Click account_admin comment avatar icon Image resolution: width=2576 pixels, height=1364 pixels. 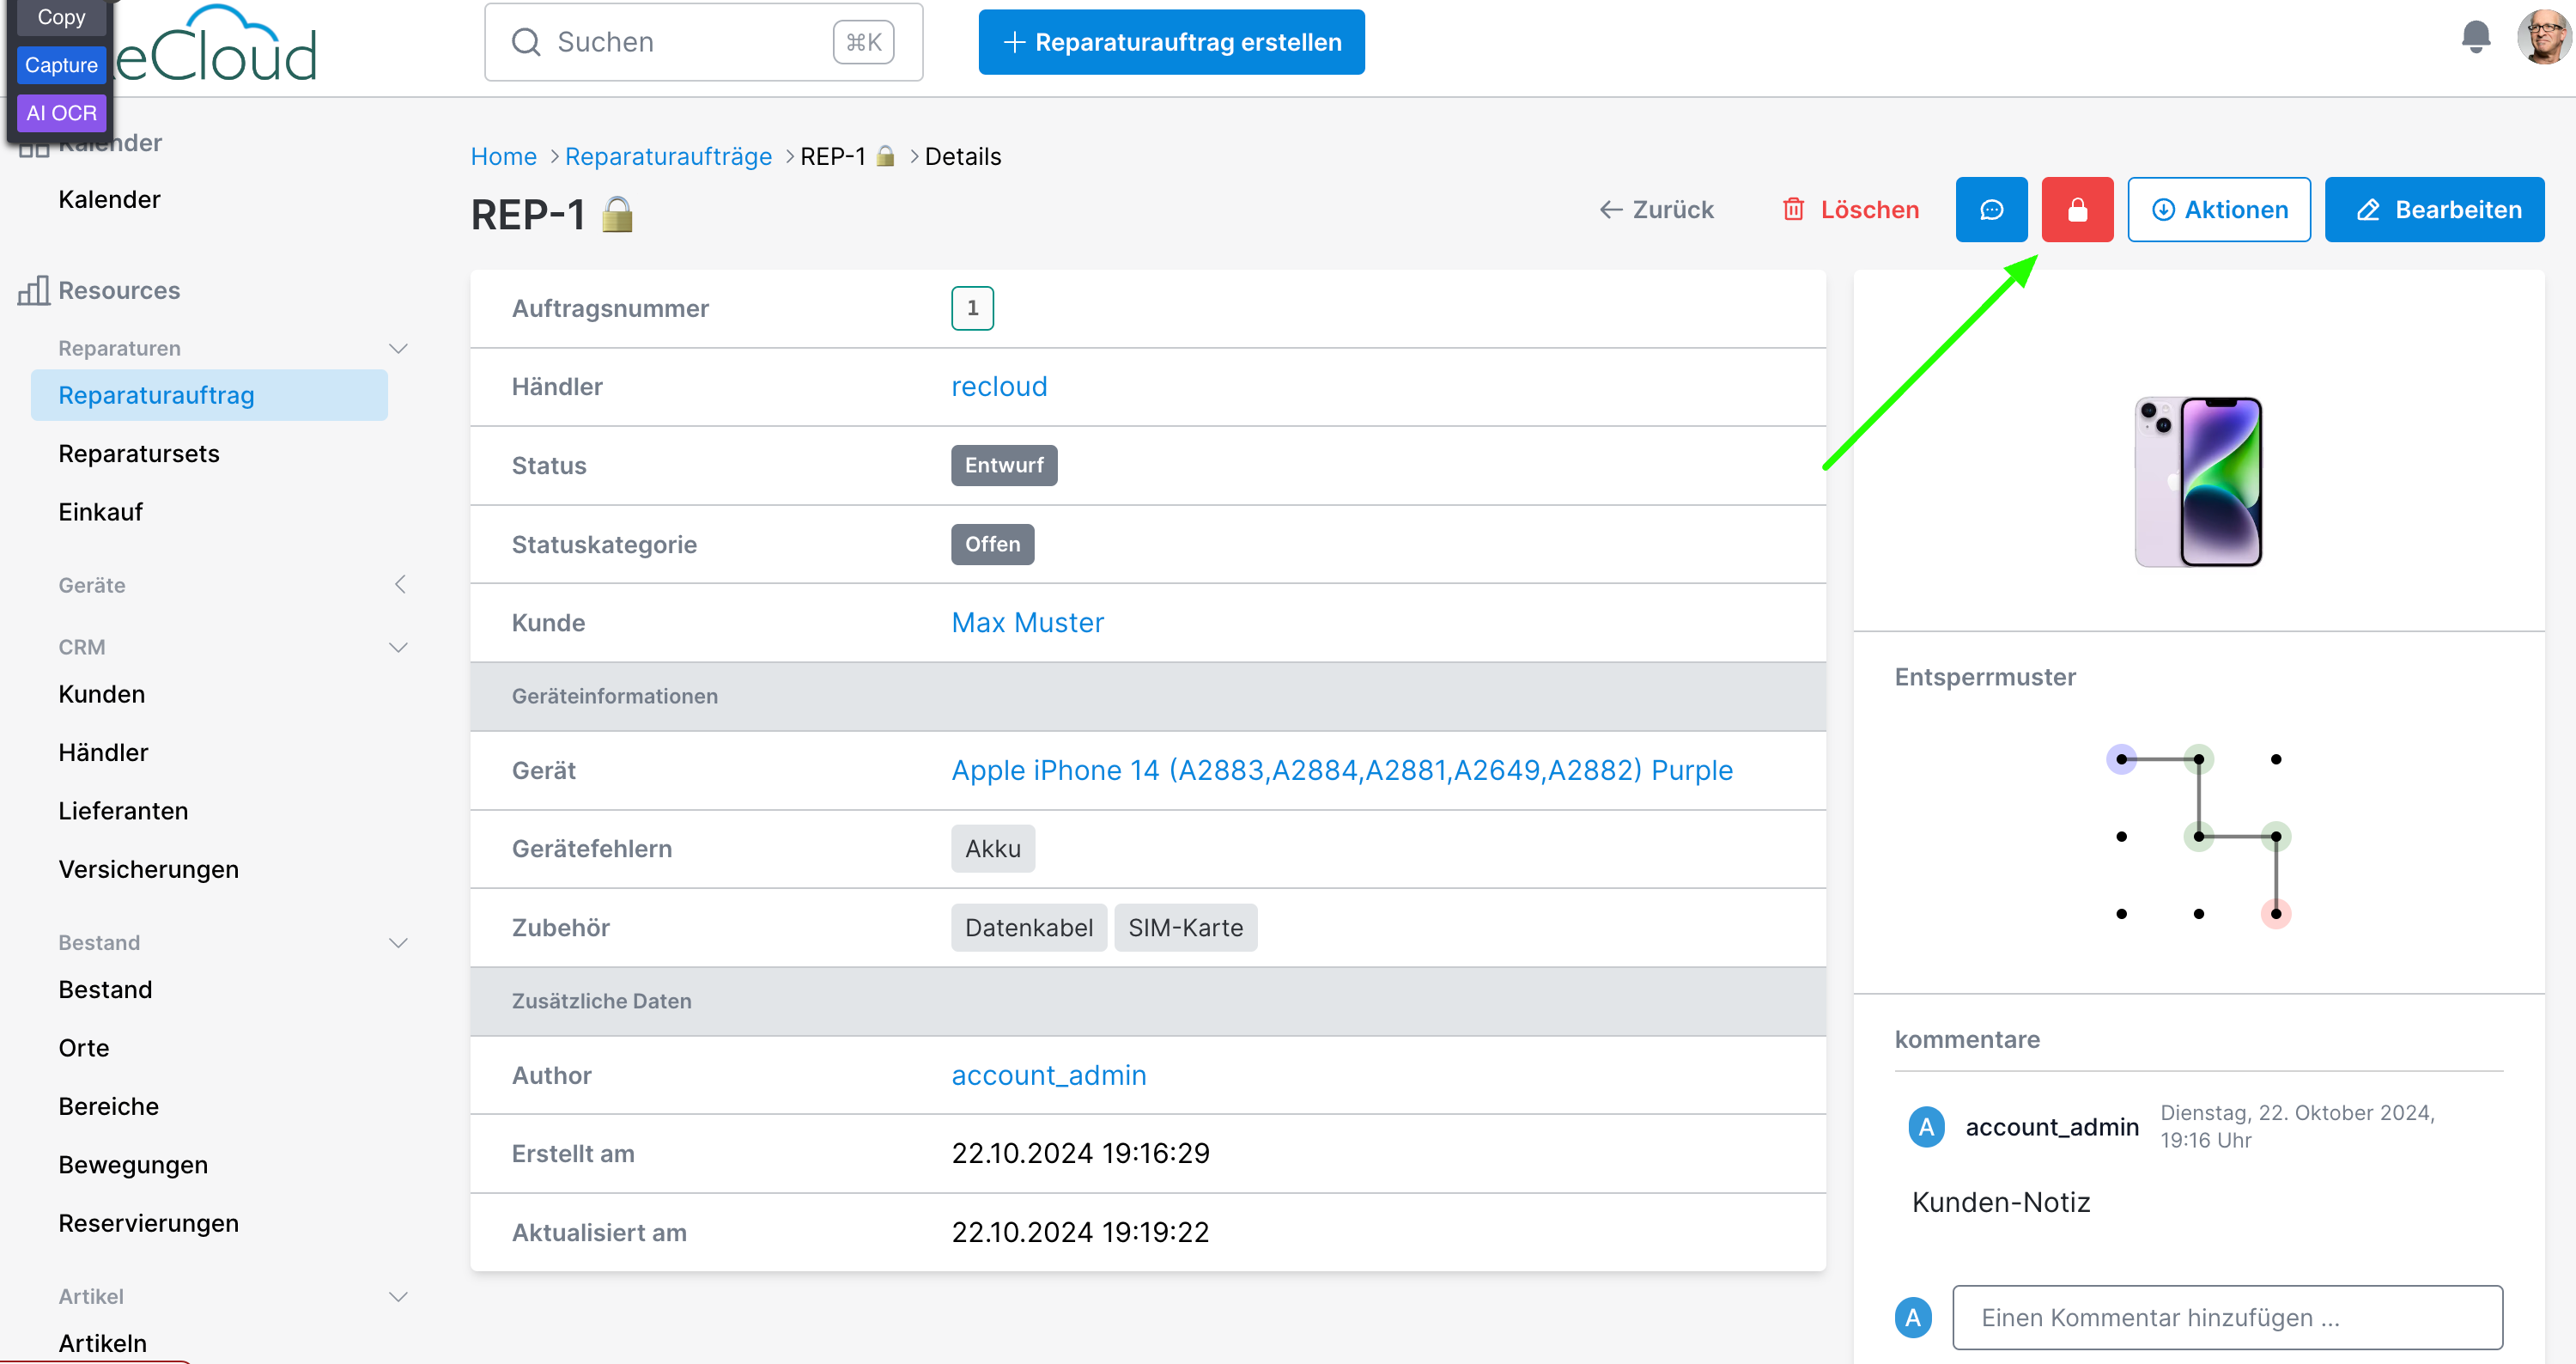click(x=1926, y=1126)
